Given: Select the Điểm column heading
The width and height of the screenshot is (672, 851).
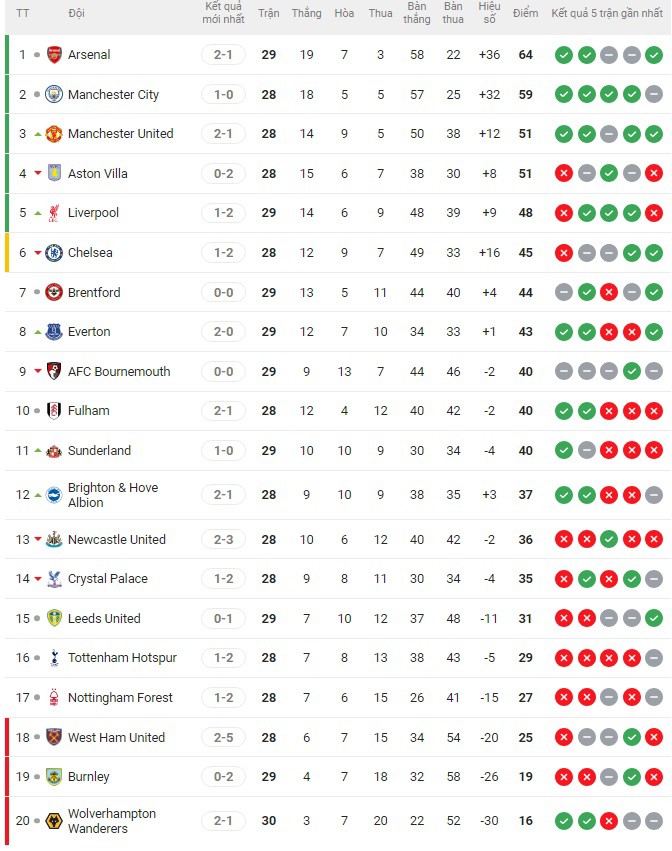Looking at the screenshot, I should (x=526, y=13).
